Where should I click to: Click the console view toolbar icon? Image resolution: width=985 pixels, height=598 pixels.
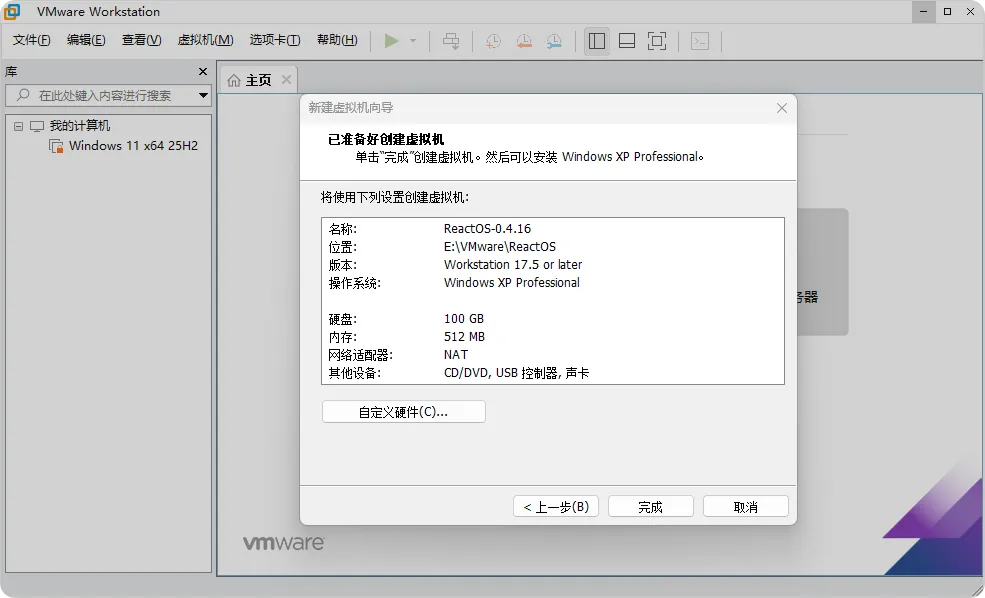coord(700,41)
